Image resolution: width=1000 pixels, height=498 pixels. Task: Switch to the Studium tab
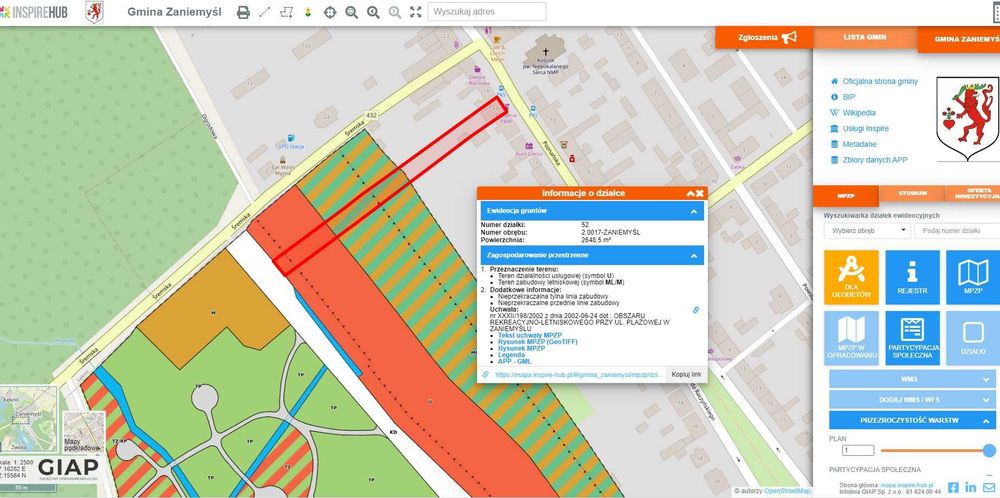[913, 193]
